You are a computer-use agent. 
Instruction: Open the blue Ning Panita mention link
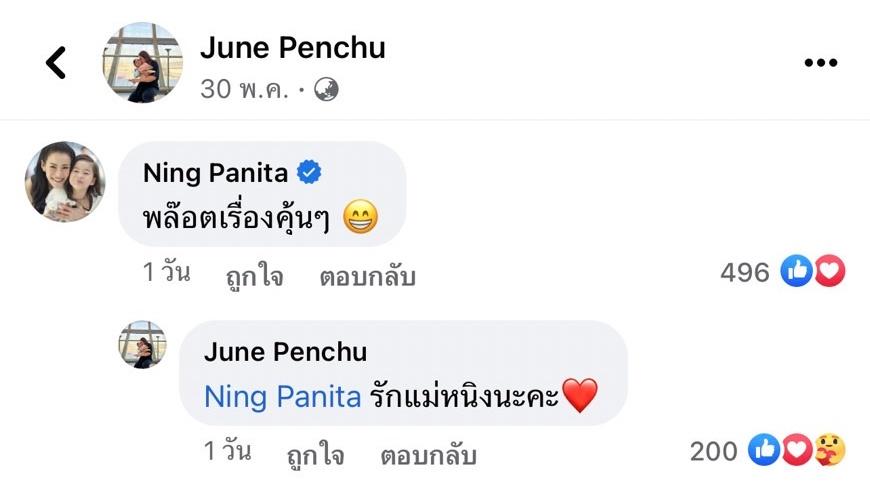point(282,397)
